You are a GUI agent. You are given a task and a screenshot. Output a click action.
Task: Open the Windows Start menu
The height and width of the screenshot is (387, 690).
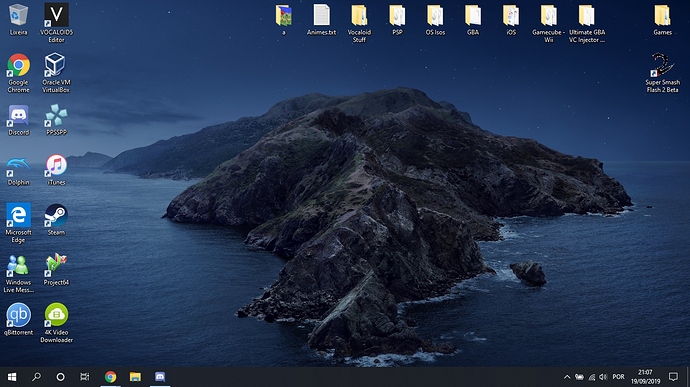(12, 377)
